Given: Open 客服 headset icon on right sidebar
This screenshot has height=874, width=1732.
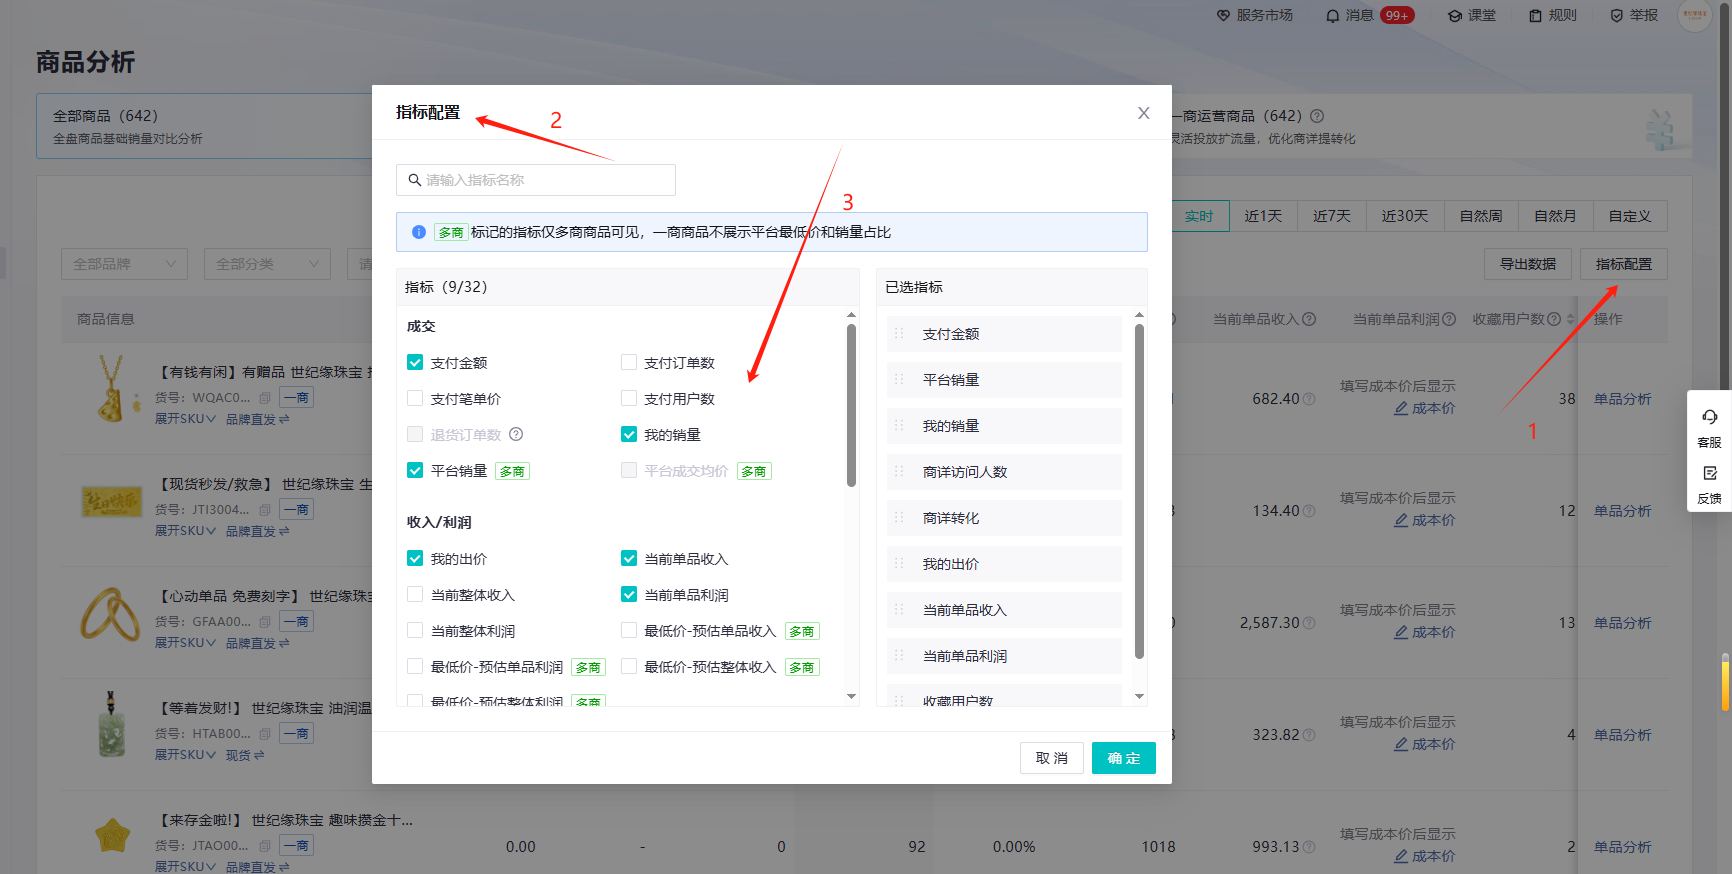Looking at the screenshot, I should click(1709, 417).
